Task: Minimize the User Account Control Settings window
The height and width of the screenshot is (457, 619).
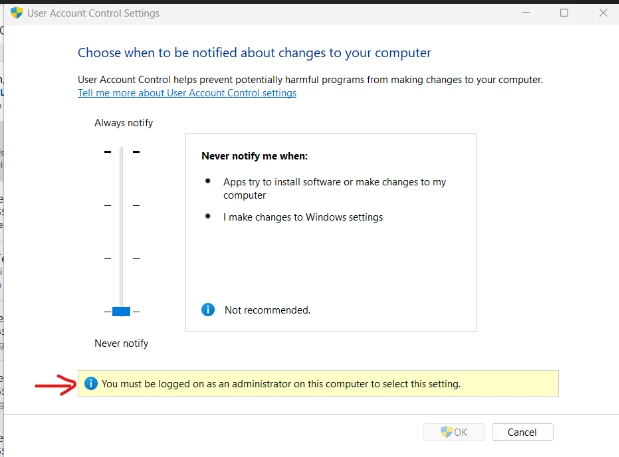Action: 526,13
